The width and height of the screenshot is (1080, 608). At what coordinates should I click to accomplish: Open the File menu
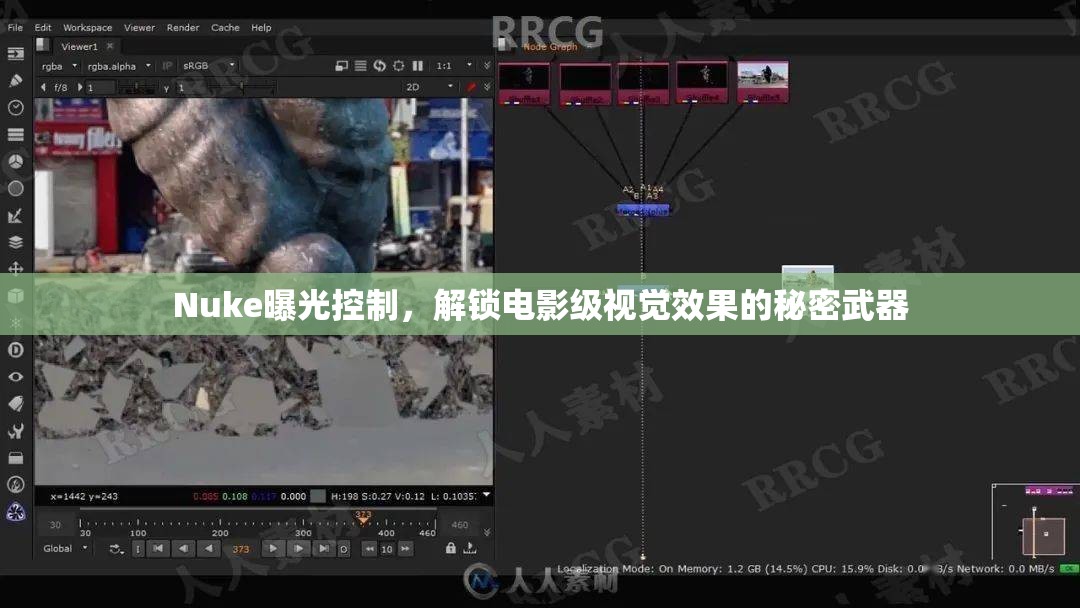click(15, 28)
